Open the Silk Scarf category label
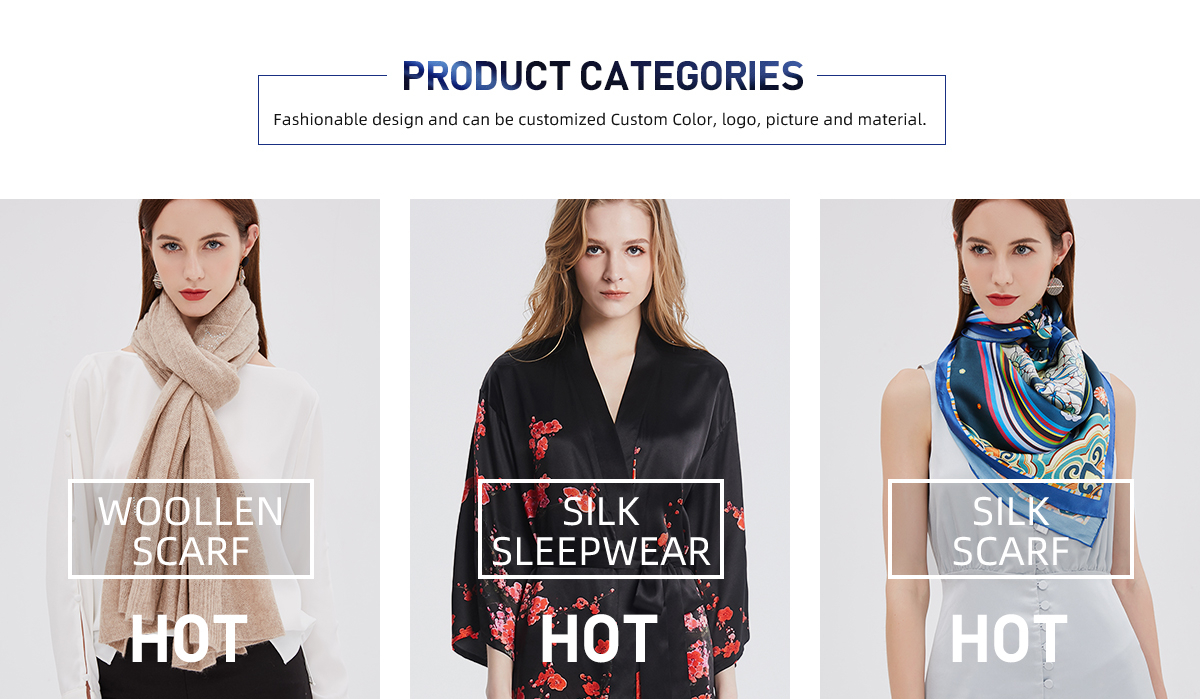 pos(1011,529)
